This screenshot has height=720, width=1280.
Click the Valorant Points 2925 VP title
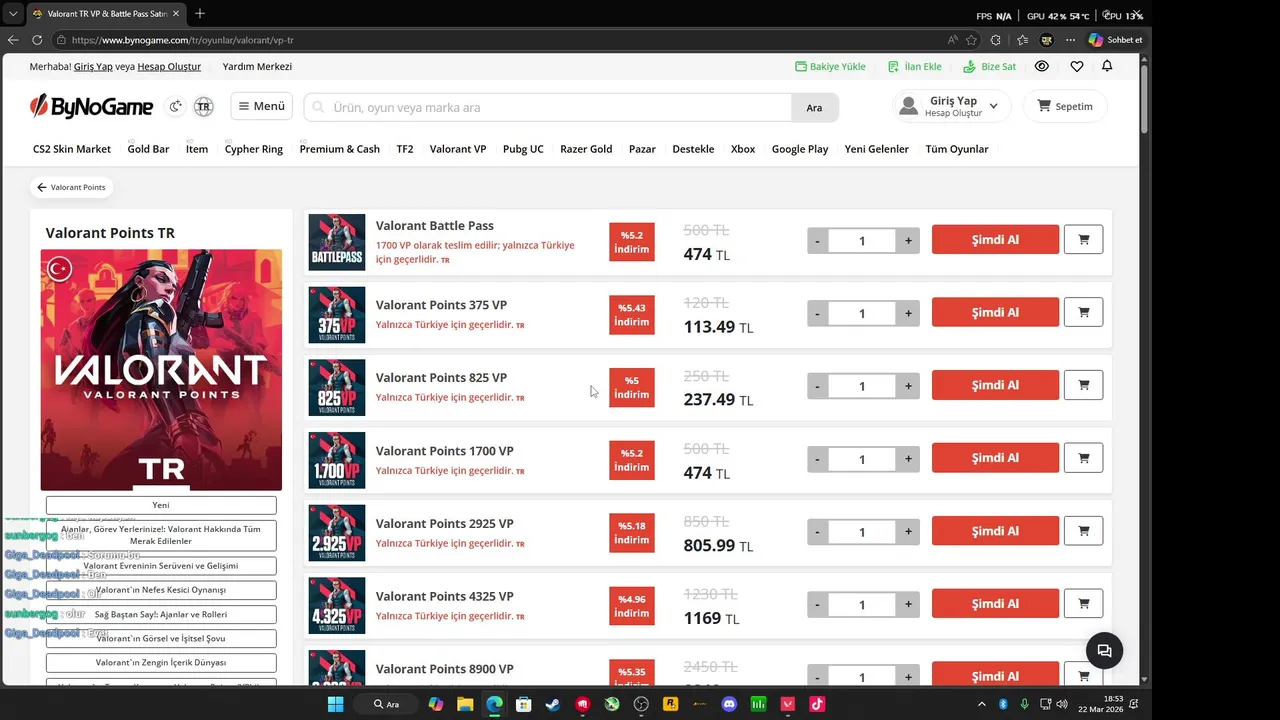[444, 524]
